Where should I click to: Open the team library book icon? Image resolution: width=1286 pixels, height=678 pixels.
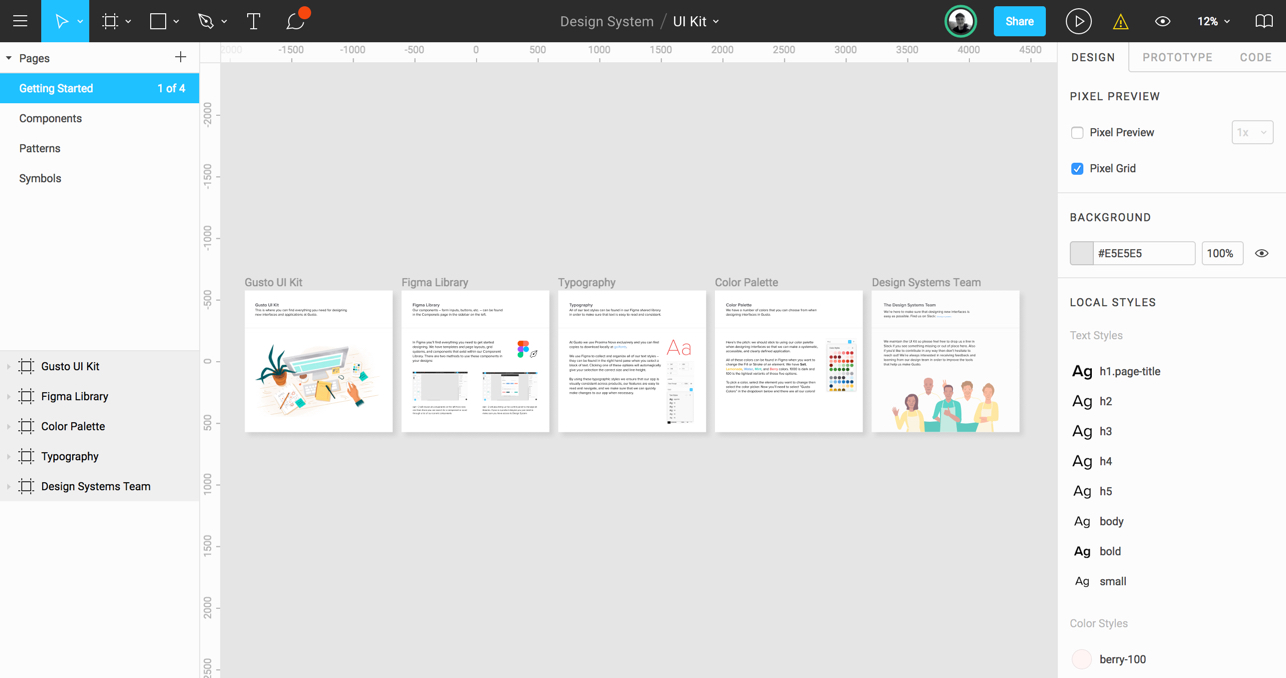click(x=1264, y=21)
